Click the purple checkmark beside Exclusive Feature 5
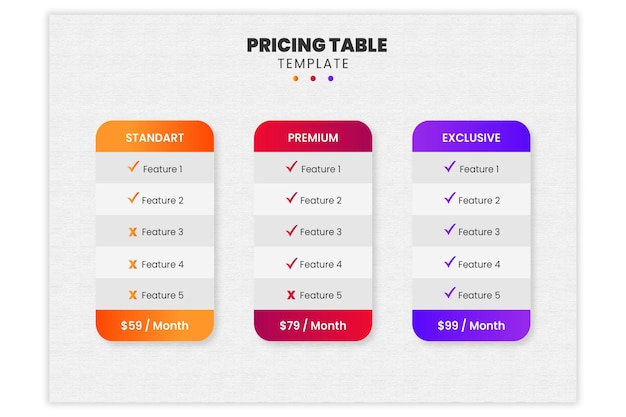The image size is (626, 417). click(x=450, y=292)
